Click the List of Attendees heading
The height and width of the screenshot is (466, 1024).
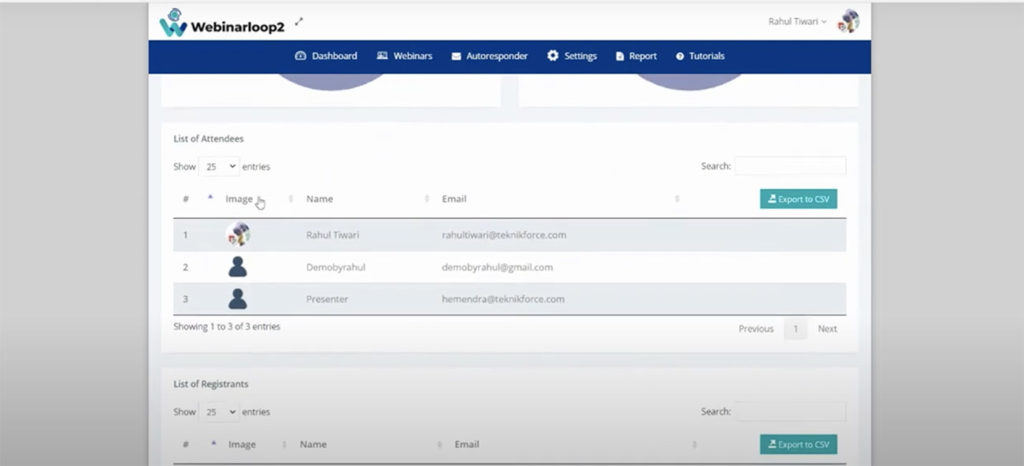[208, 139]
